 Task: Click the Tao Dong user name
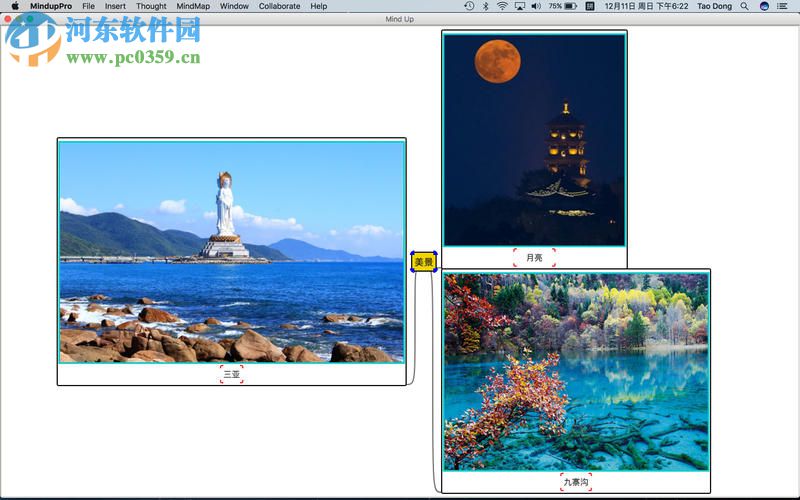tap(714, 6)
